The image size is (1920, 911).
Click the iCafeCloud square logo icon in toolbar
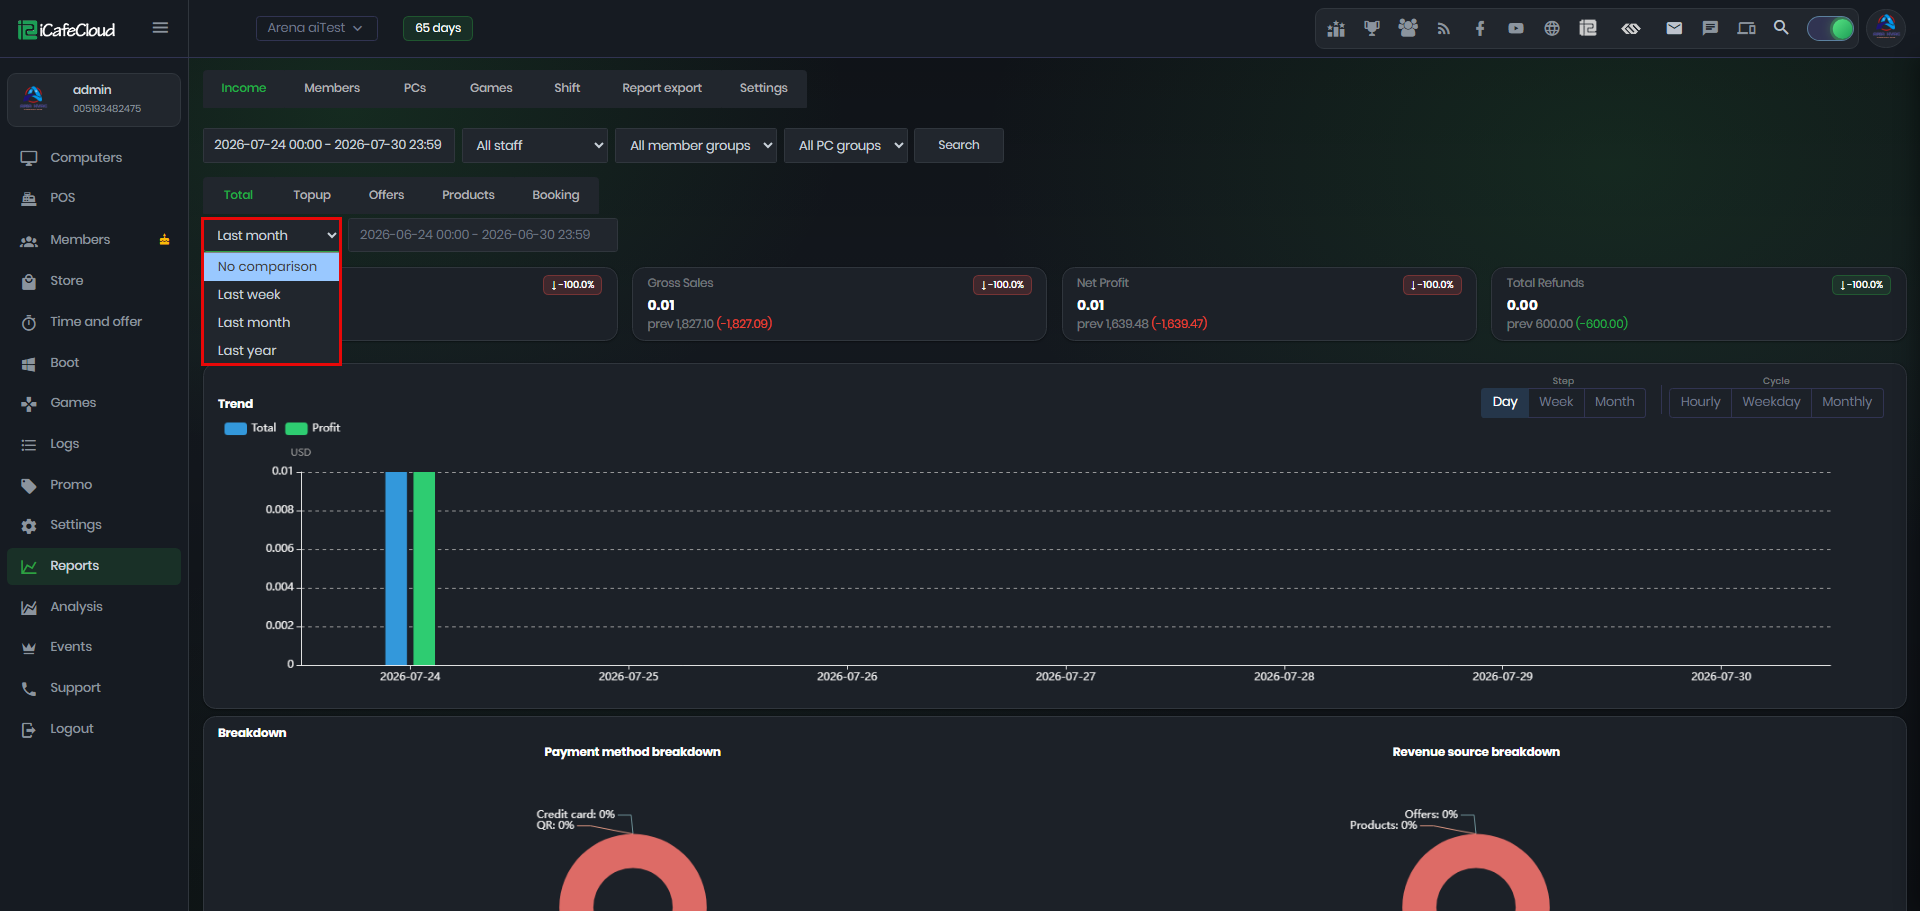click(x=1588, y=28)
